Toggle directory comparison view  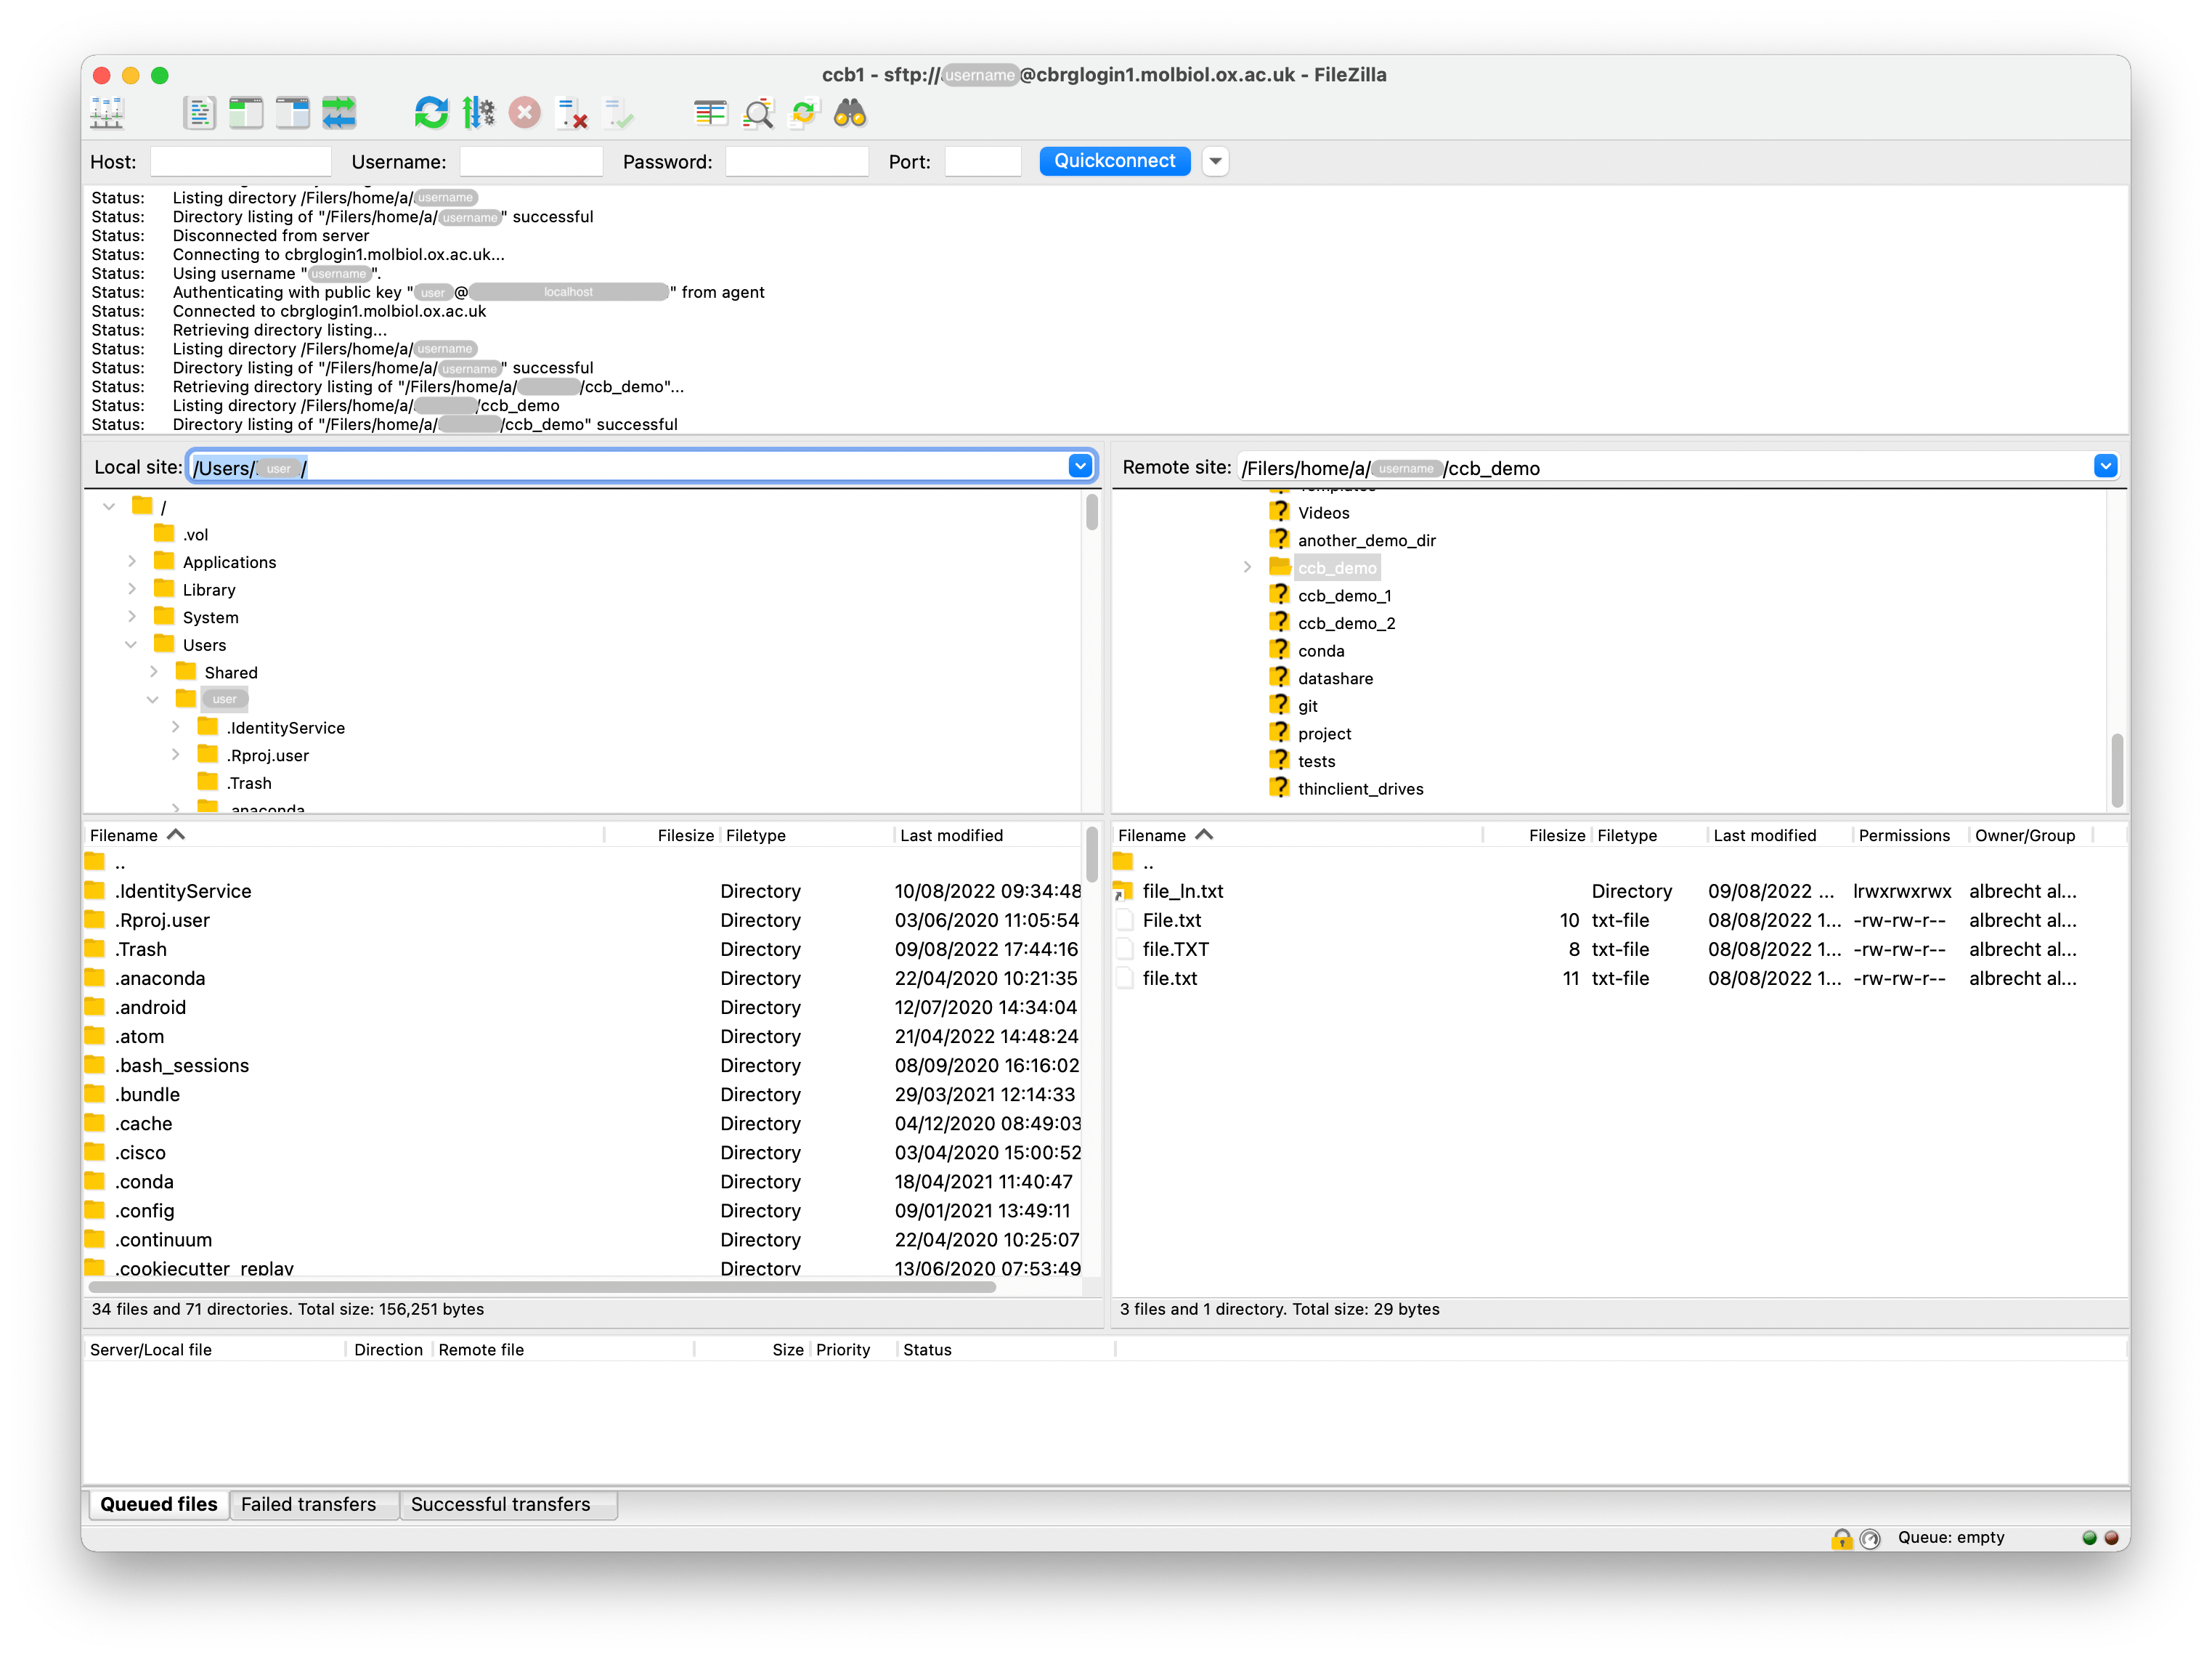[x=757, y=112]
